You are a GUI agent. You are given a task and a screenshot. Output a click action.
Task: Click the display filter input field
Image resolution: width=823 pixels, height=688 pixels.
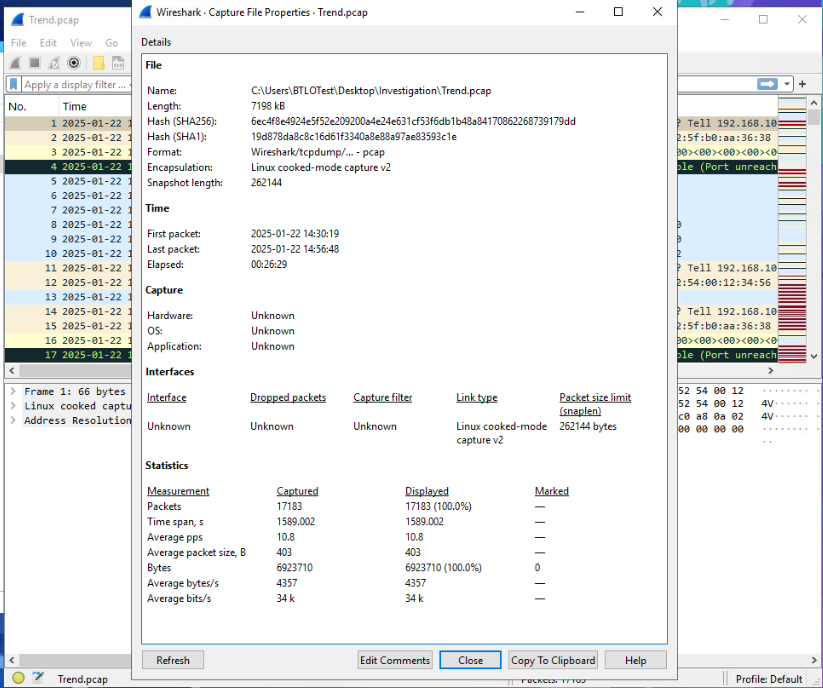click(x=76, y=84)
